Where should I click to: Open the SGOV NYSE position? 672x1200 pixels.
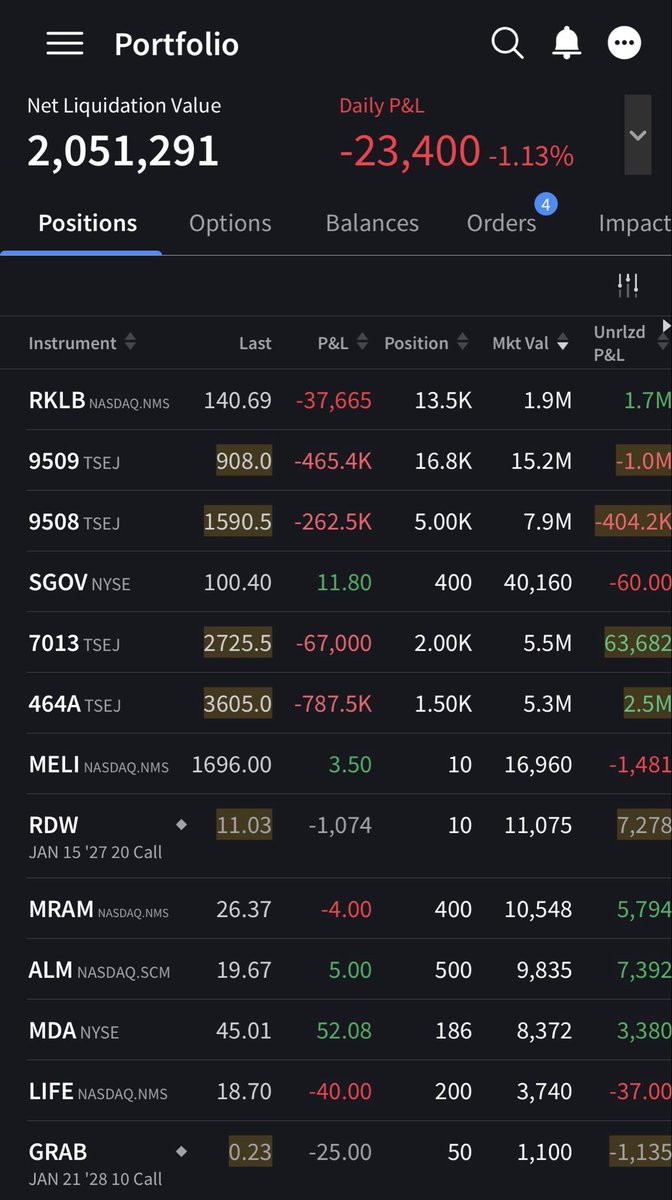point(336,582)
